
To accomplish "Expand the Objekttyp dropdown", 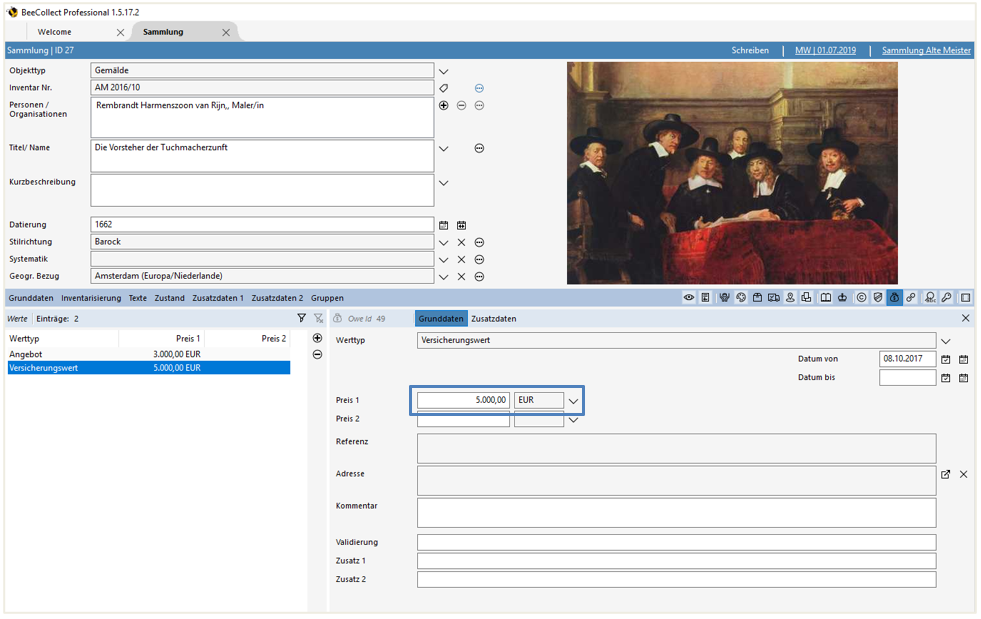I will pos(443,71).
